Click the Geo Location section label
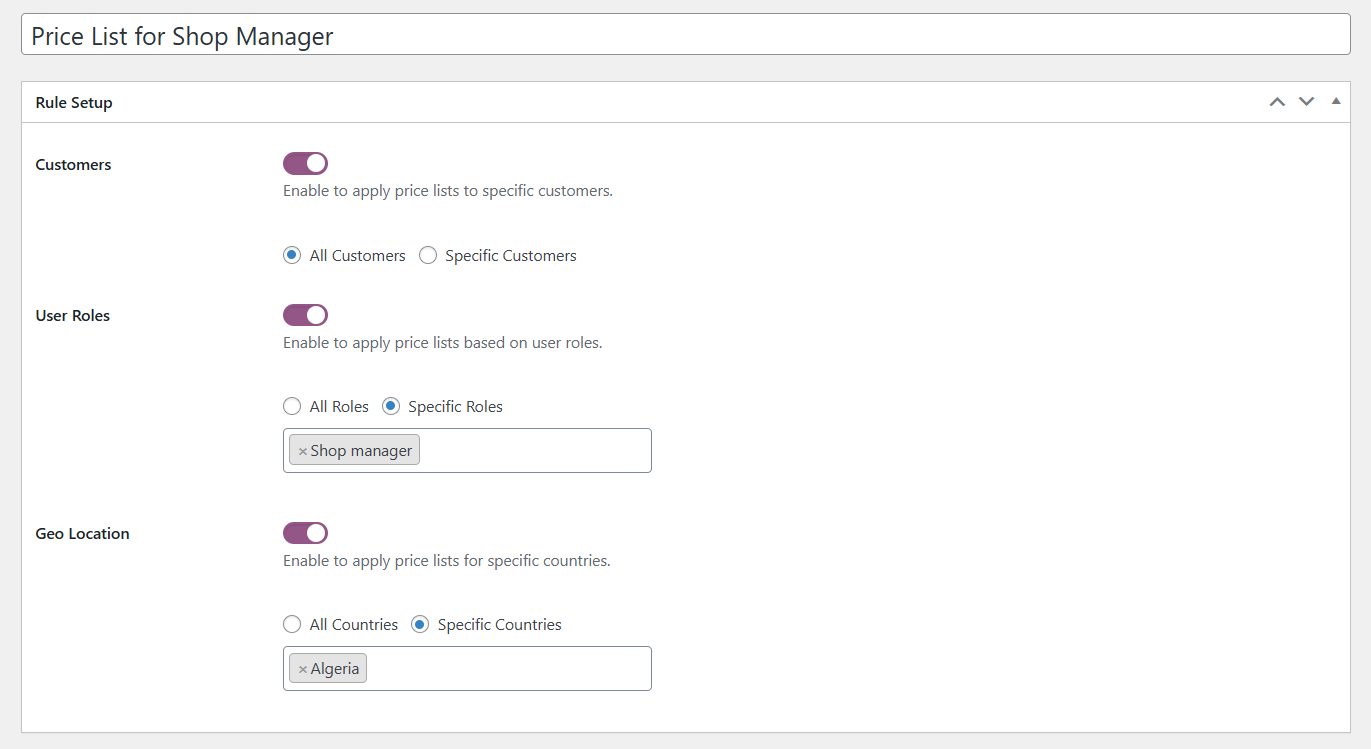This screenshot has height=749, width=1371. 82,533
